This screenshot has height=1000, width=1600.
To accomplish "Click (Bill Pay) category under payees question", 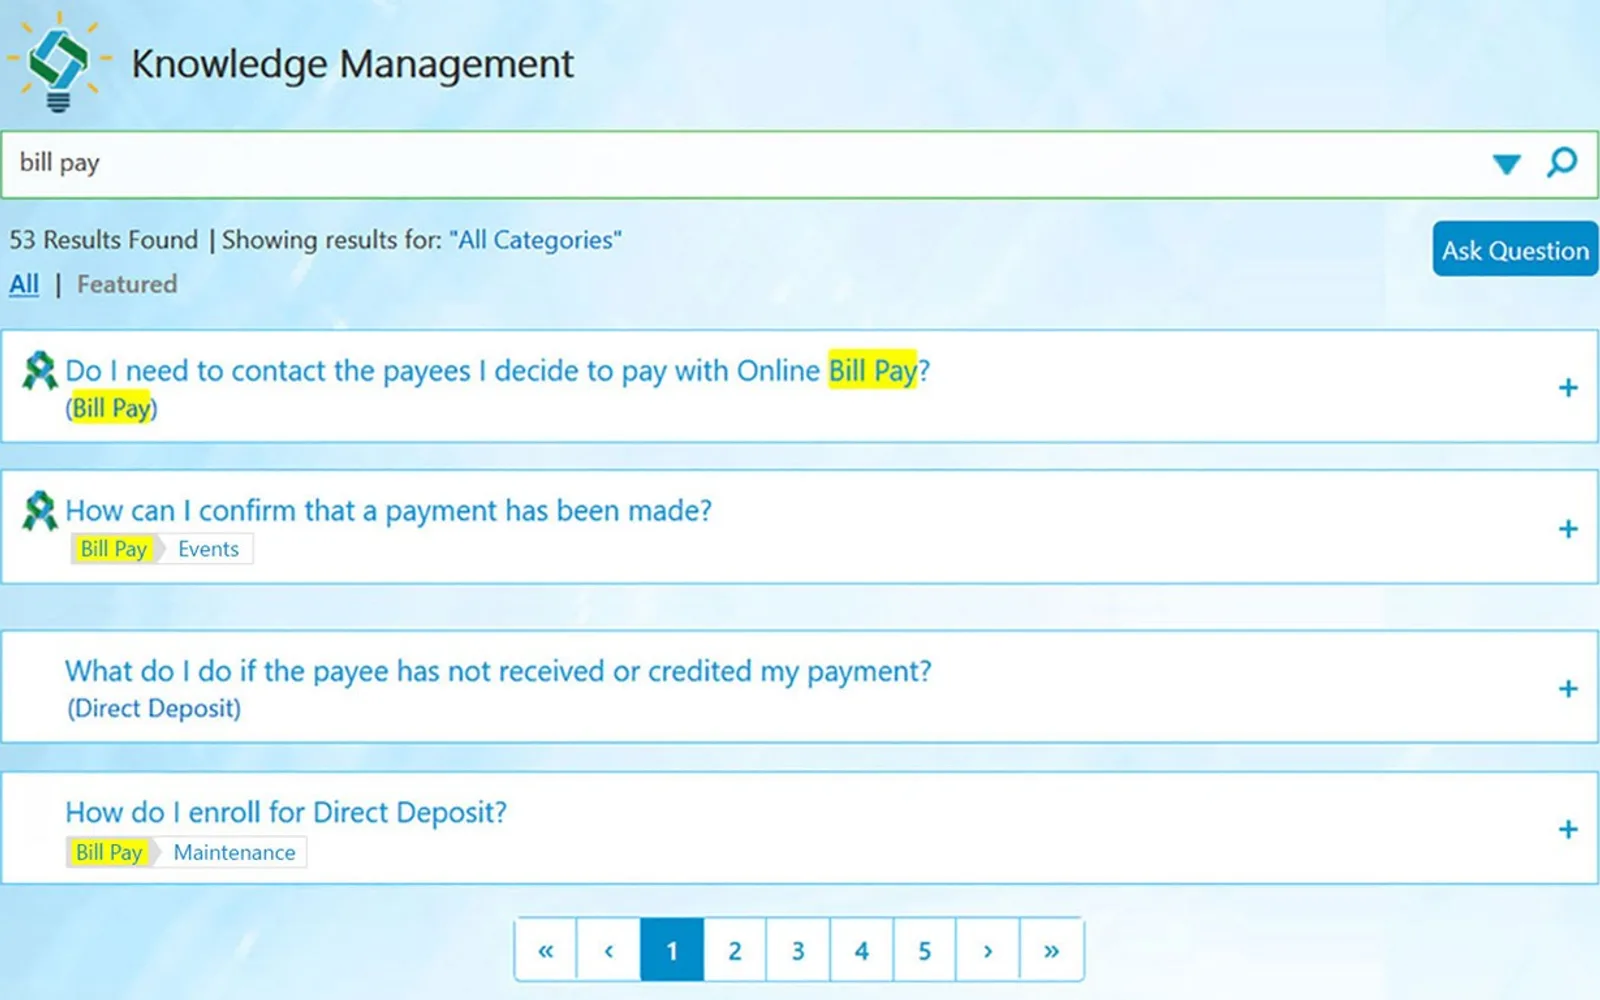I will 111,408.
